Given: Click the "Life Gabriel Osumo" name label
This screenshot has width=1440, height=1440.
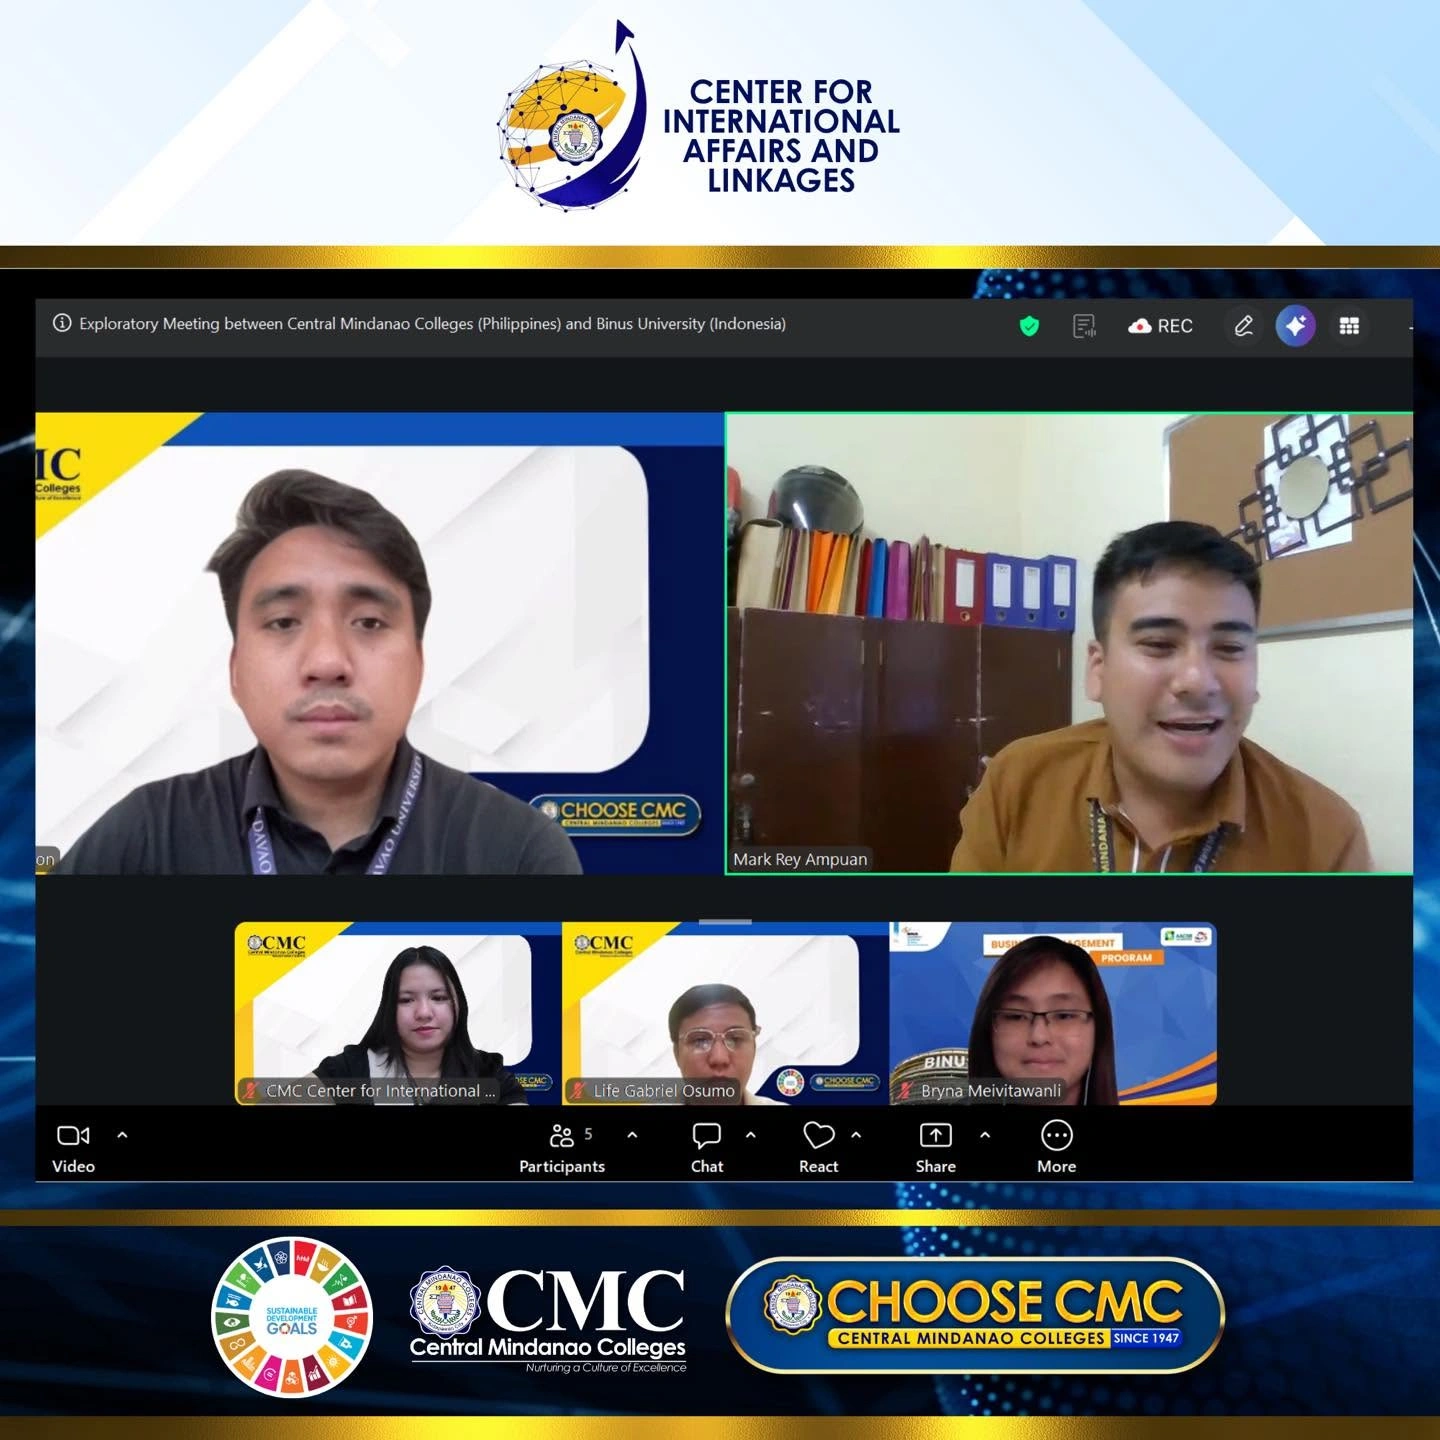Looking at the screenshot, I should [664, 1091].
